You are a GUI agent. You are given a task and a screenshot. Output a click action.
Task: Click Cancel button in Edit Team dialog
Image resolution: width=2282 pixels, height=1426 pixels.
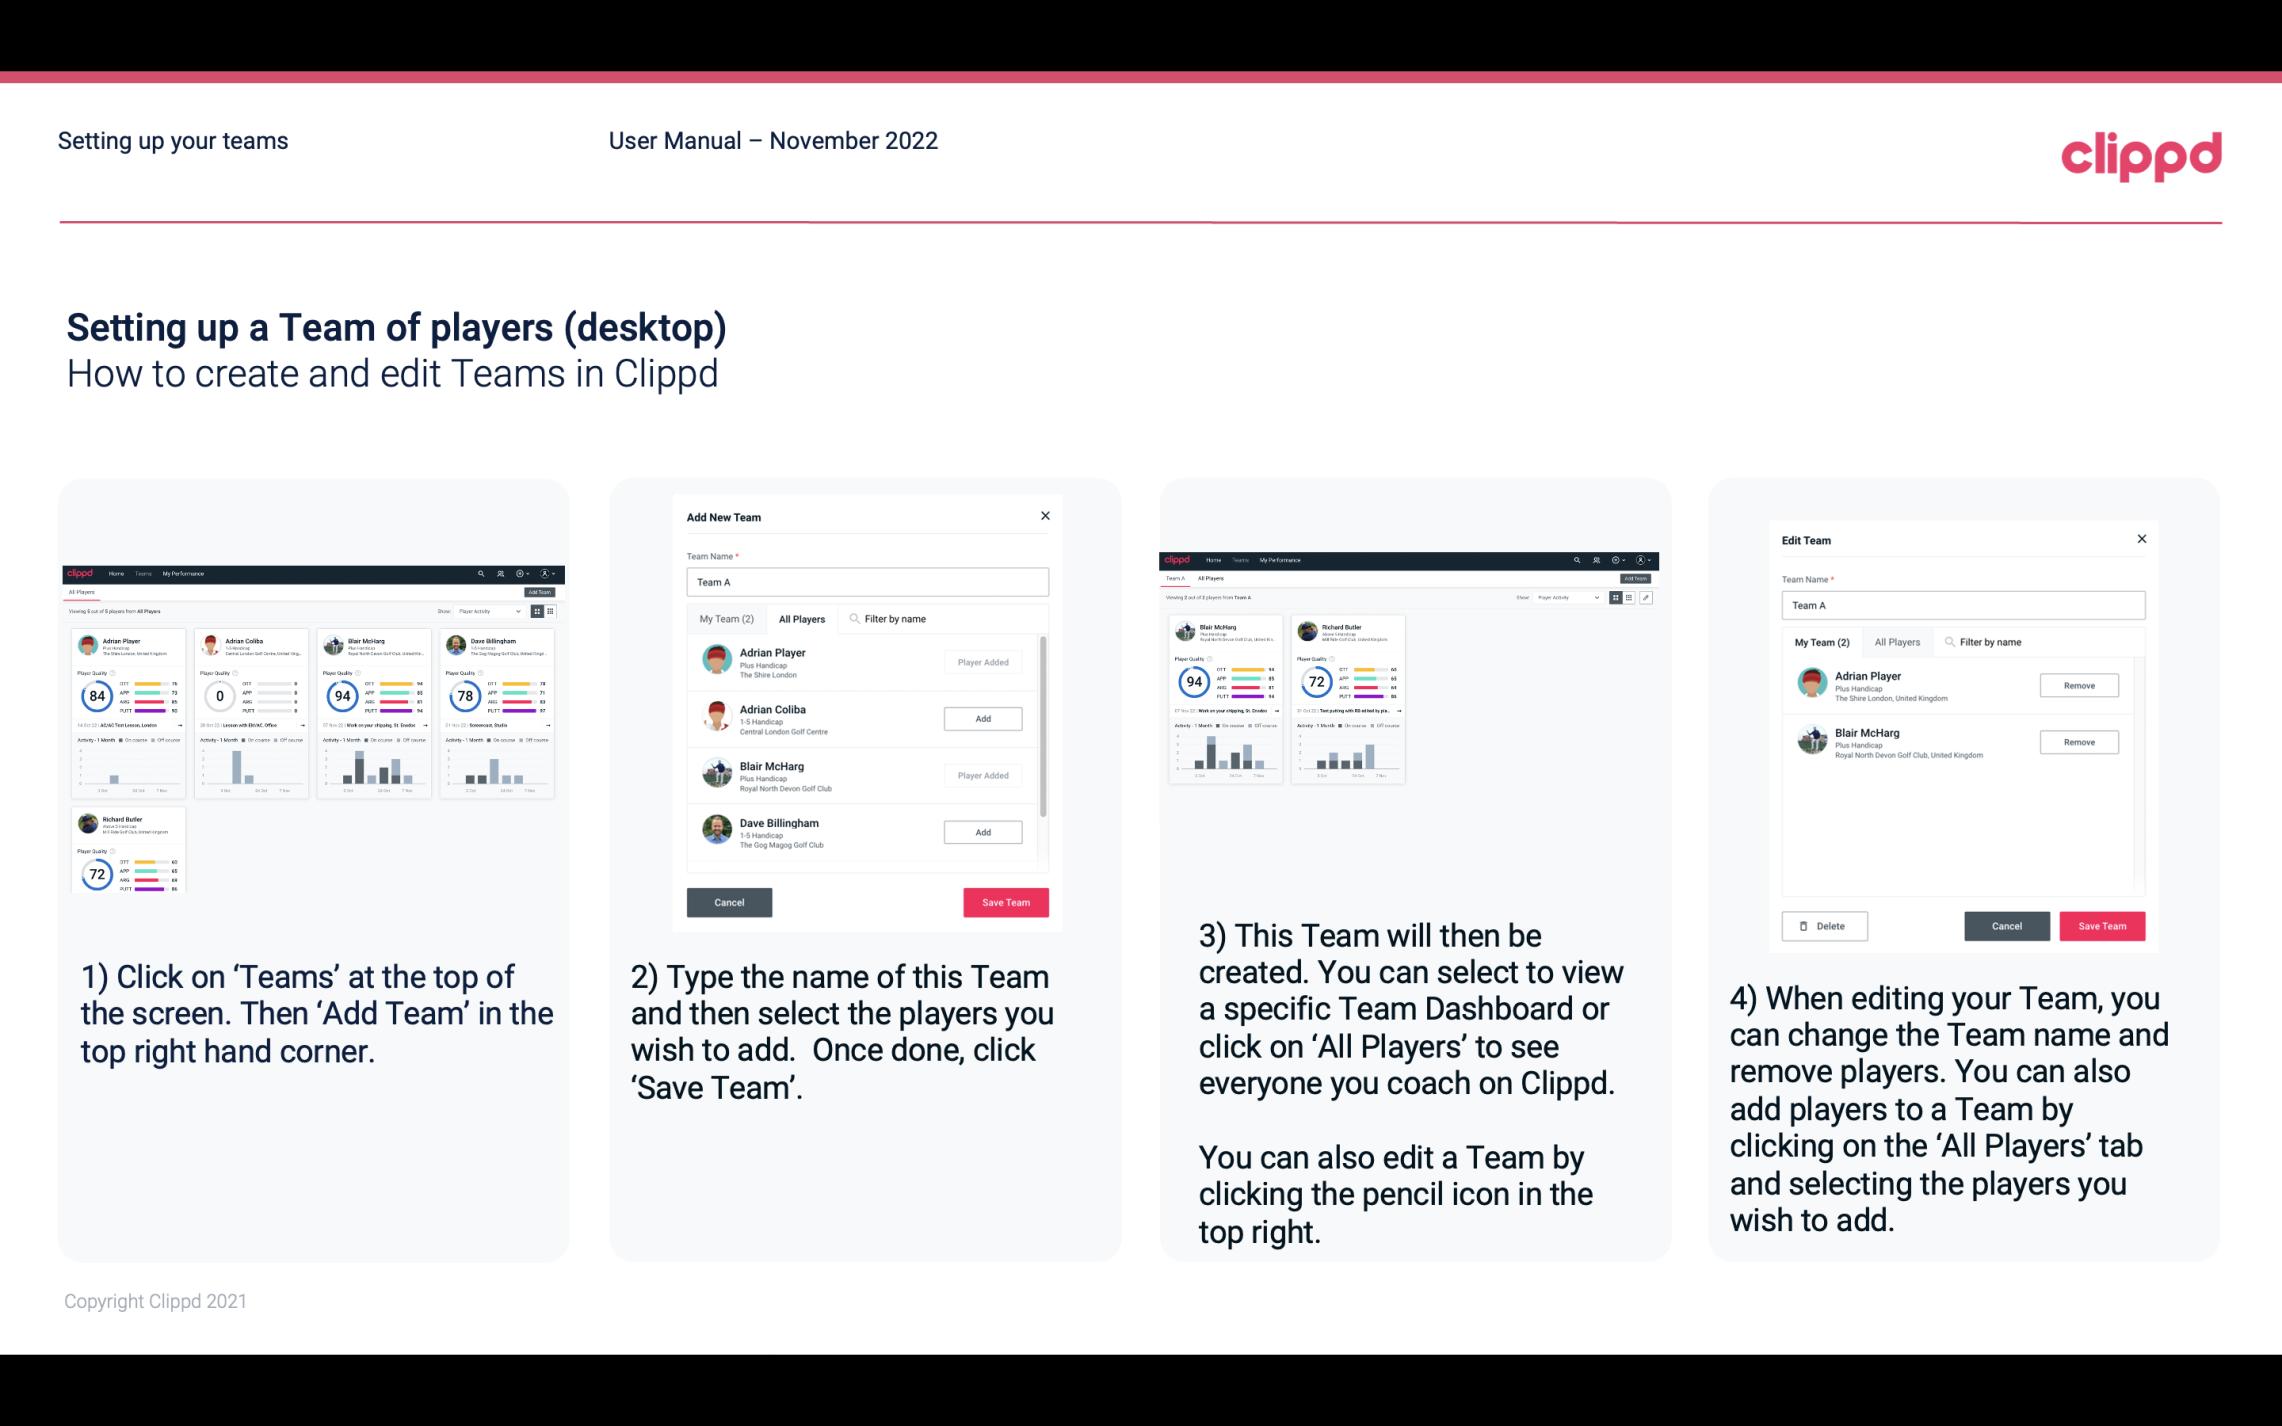2008,927
